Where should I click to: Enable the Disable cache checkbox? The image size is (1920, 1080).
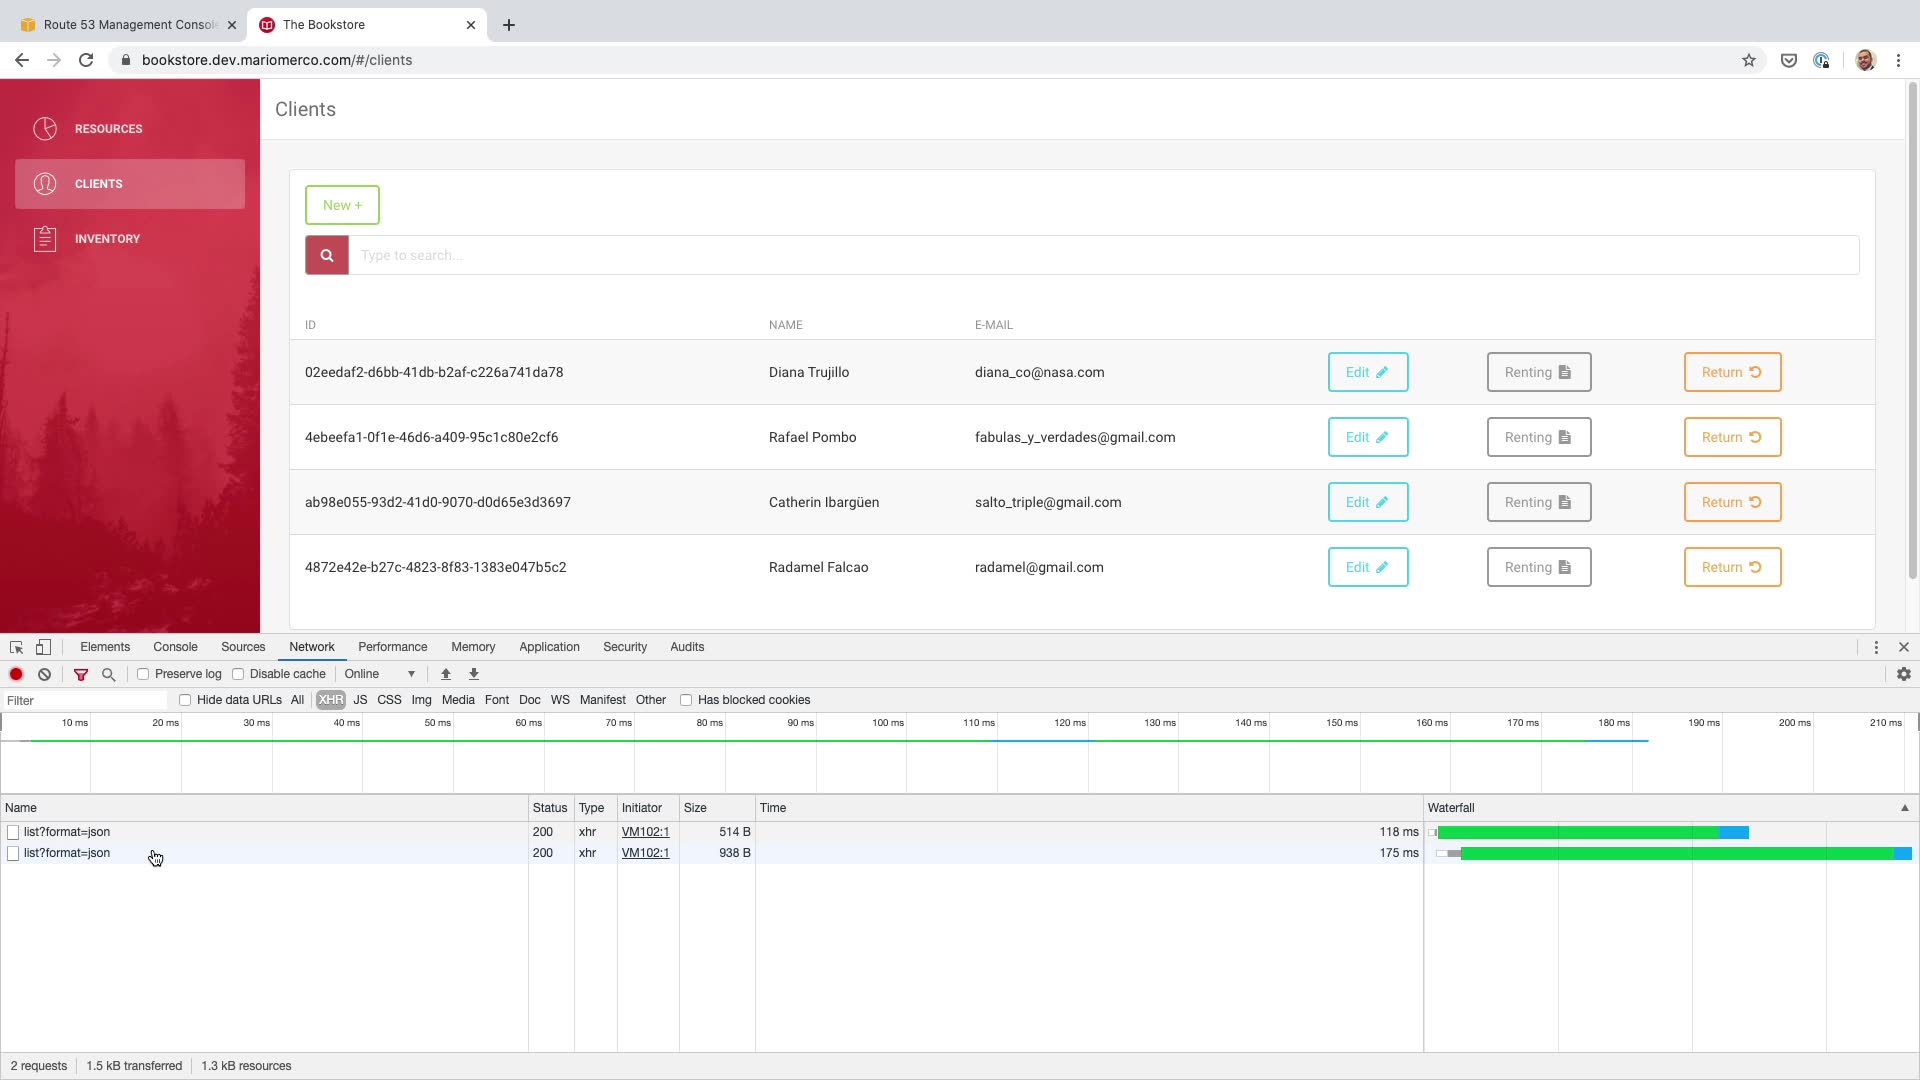238,674
